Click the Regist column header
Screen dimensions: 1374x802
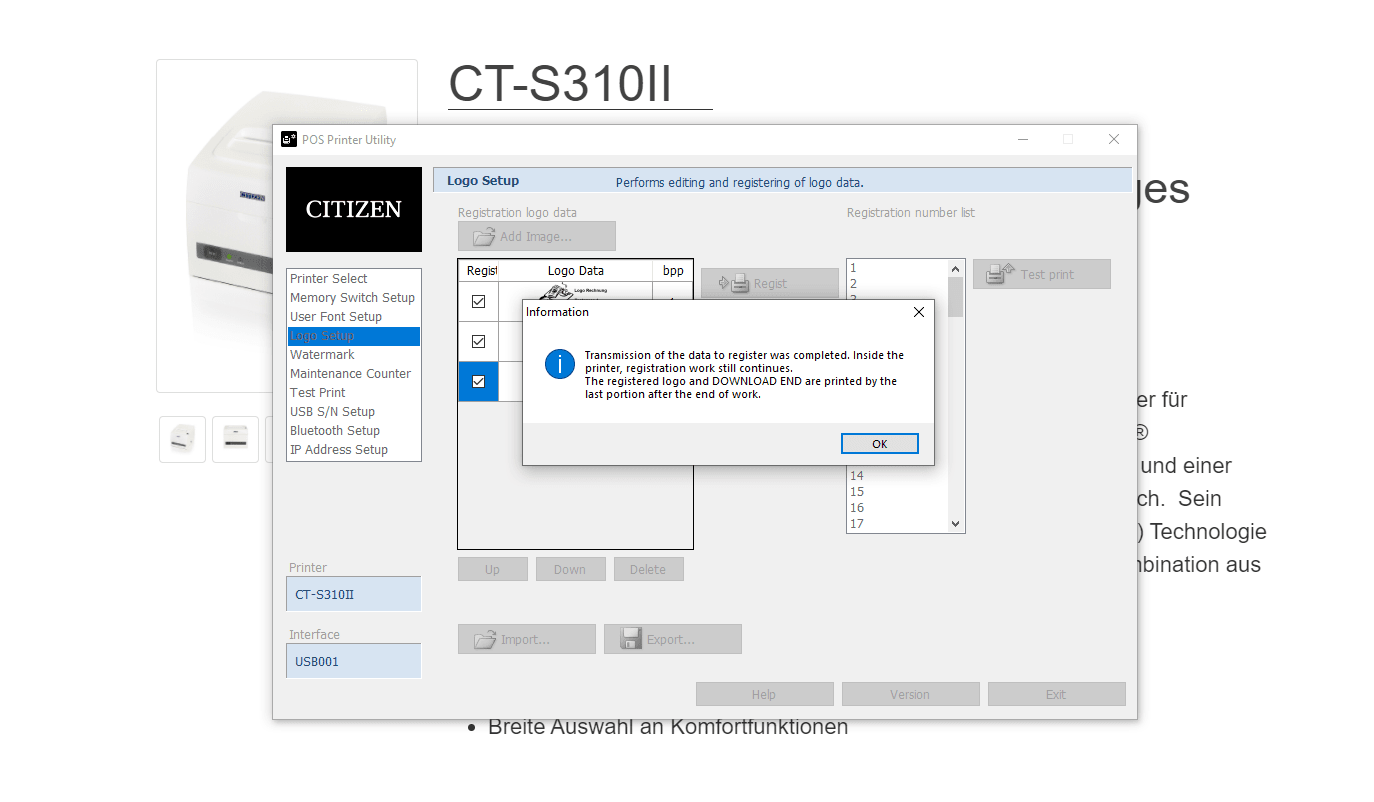479,271
